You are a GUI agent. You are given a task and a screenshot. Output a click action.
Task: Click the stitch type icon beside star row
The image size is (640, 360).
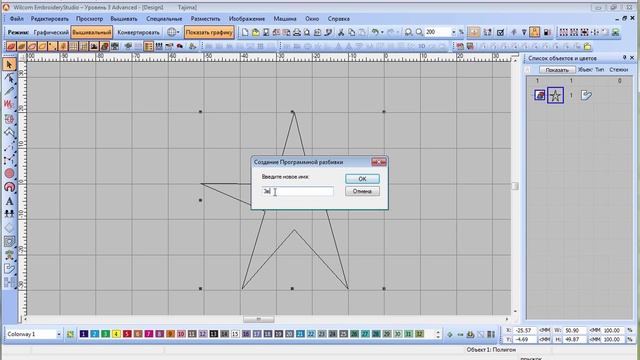(586, 96)
